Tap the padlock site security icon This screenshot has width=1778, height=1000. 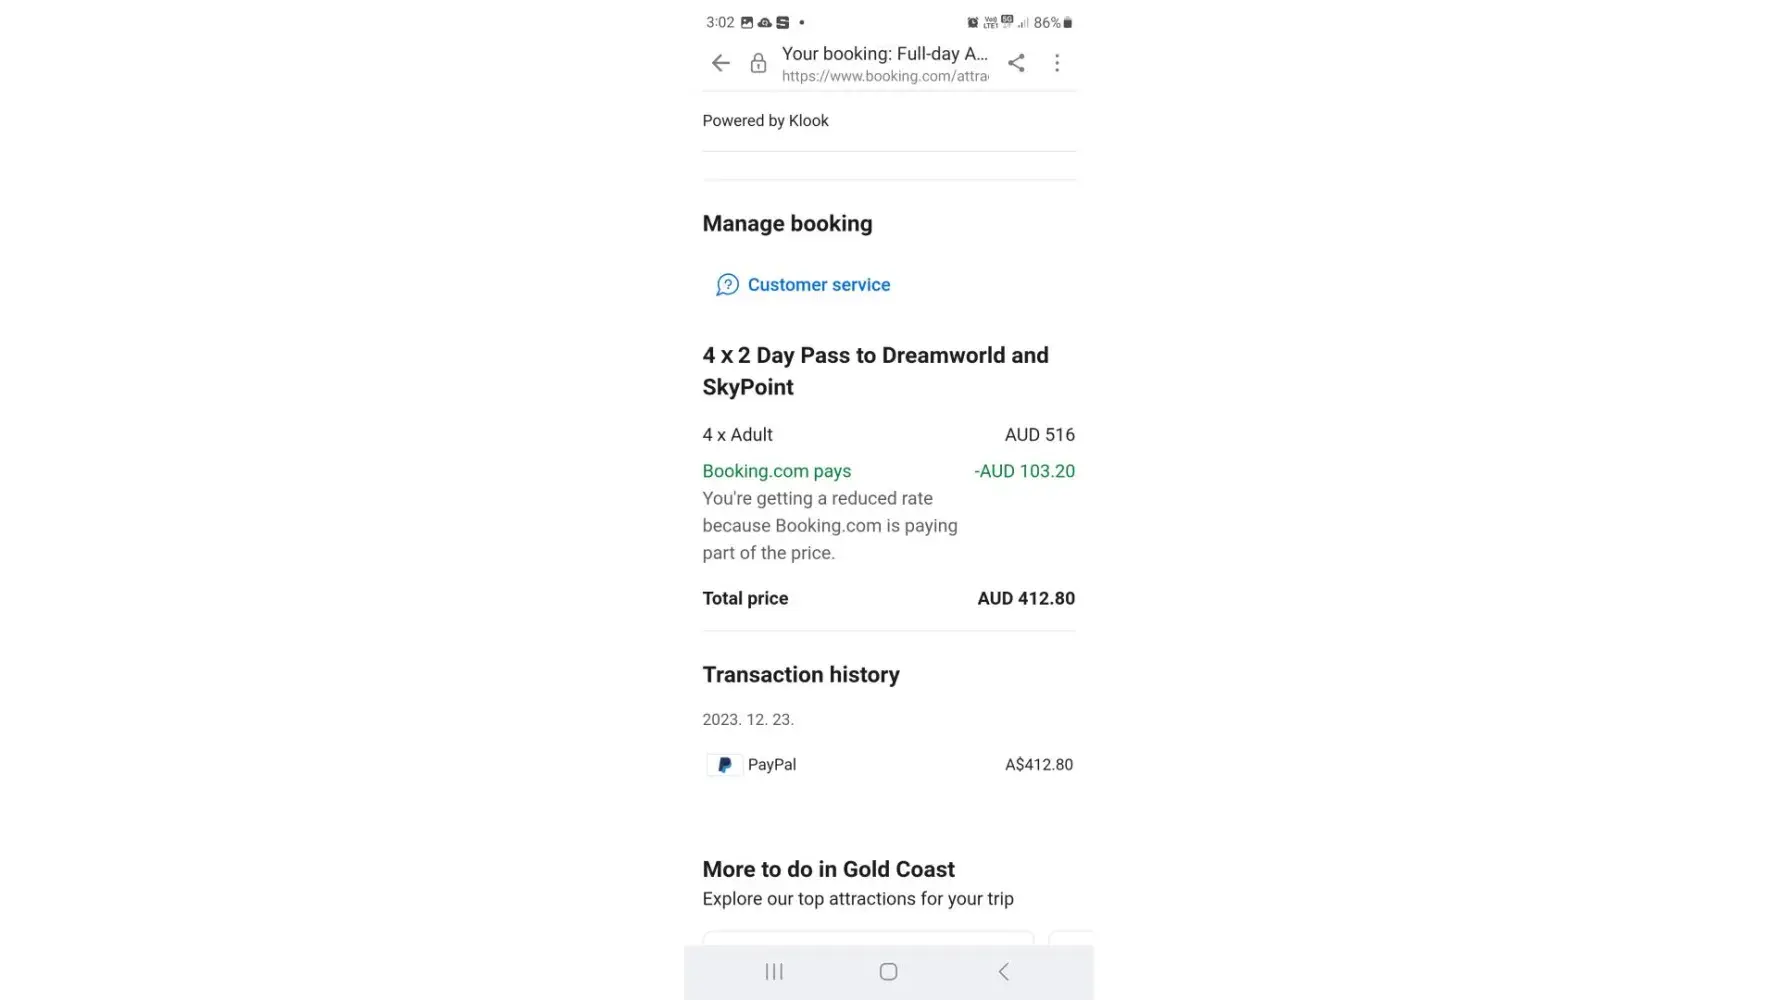pos(759,64)
